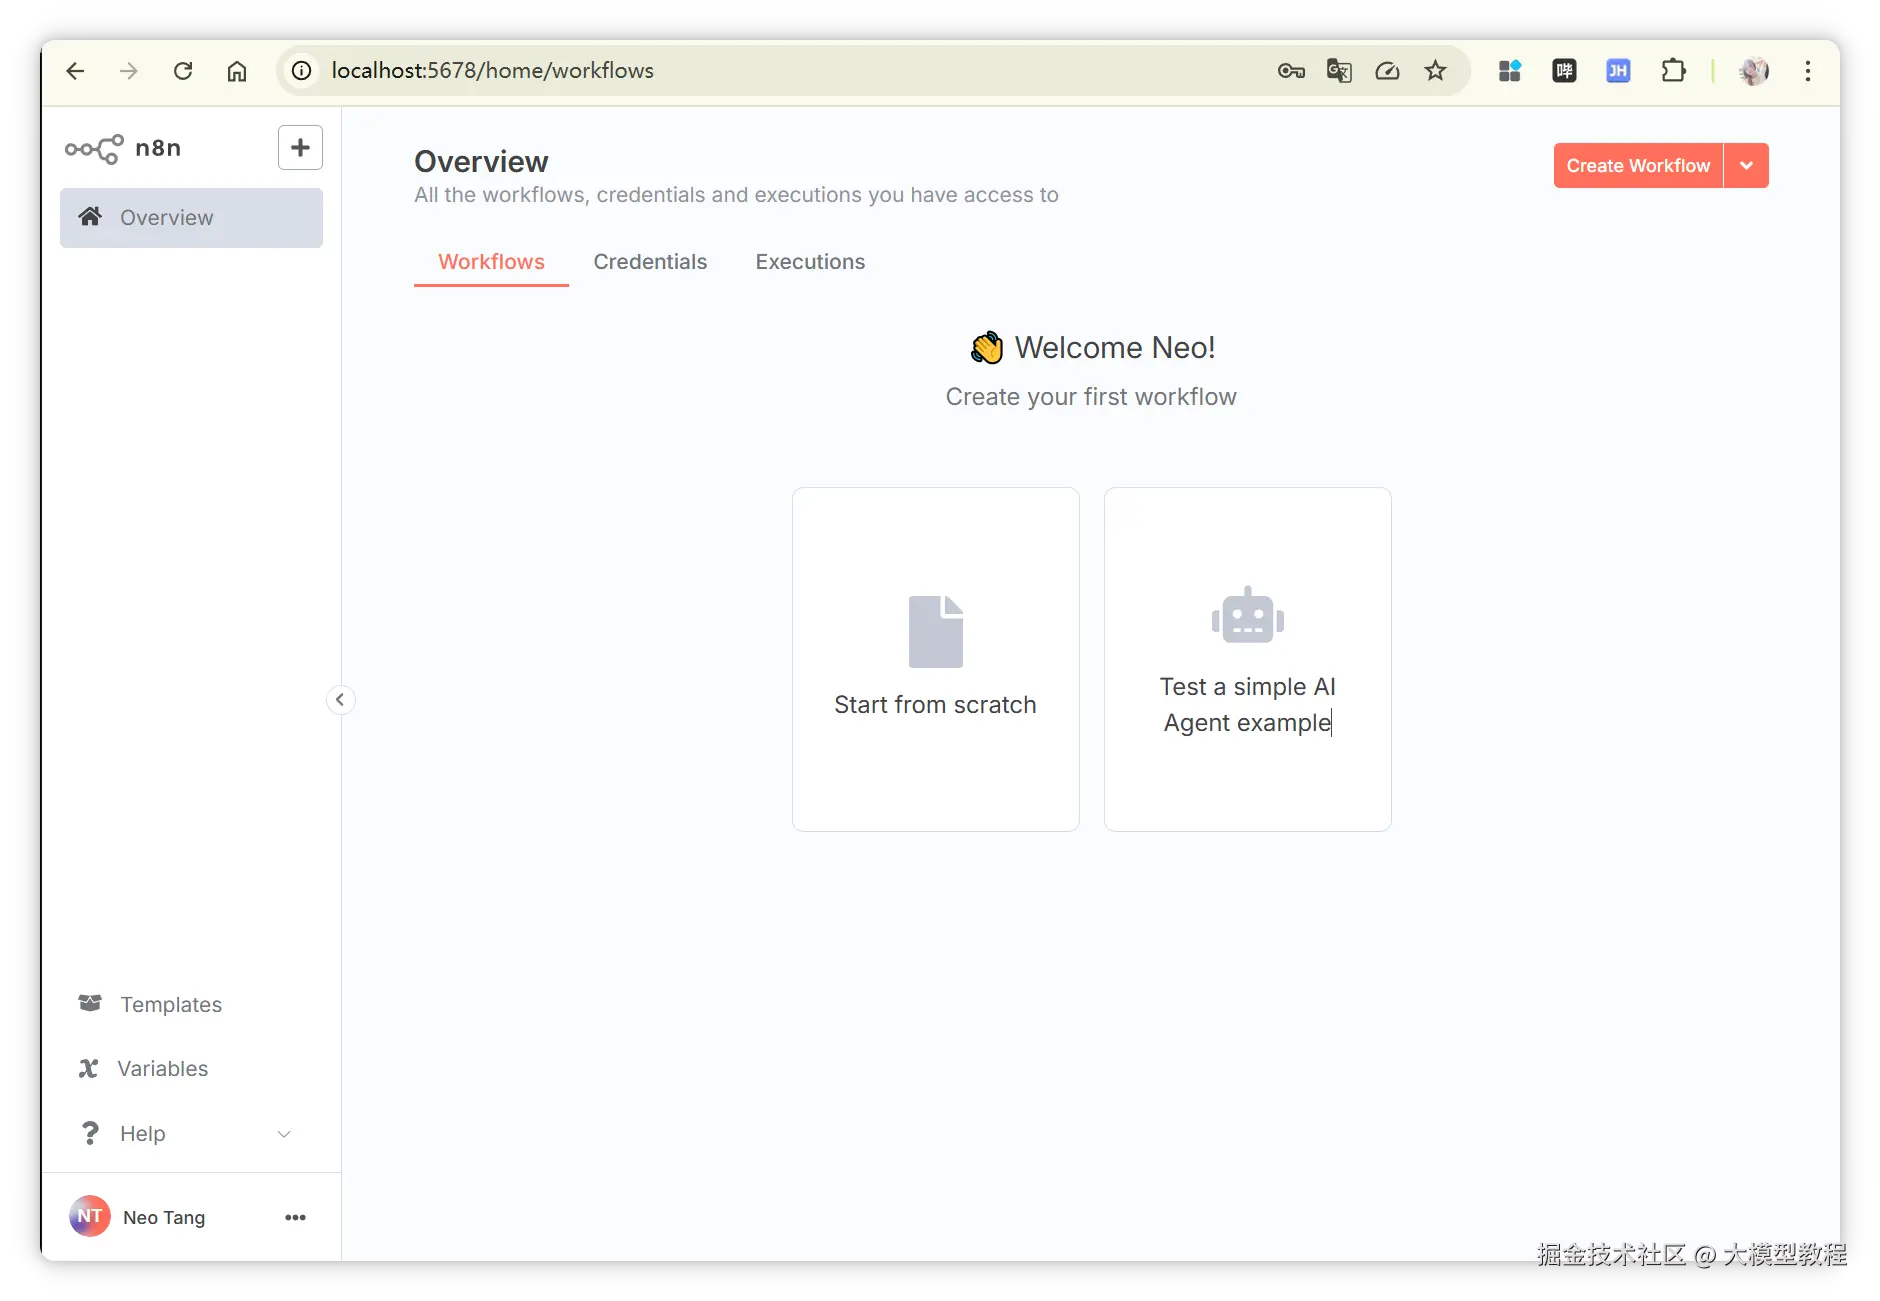Select the Start from scratch card
Viewport: 1880px width, 1301px height.
point(936,659)
